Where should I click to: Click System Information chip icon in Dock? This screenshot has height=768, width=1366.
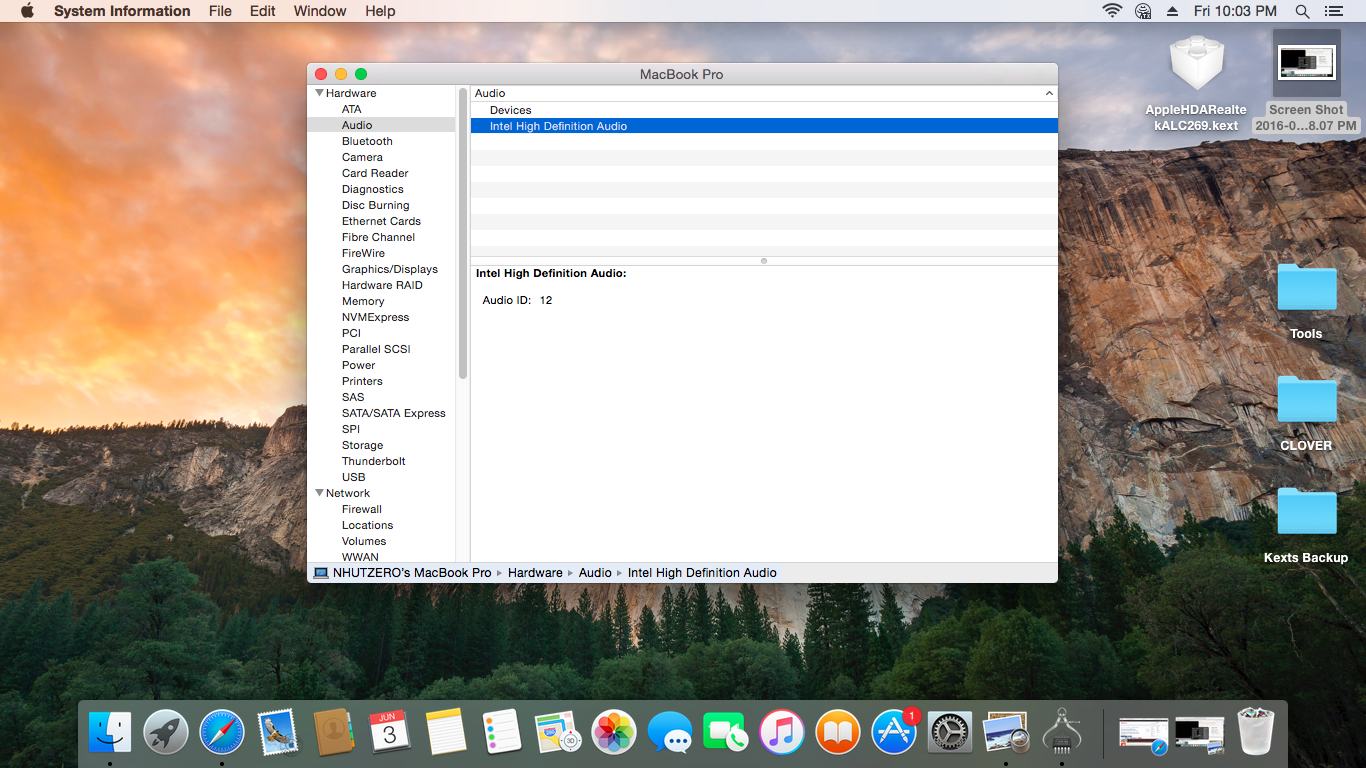pyautogui.click(x=1062, y=732)
